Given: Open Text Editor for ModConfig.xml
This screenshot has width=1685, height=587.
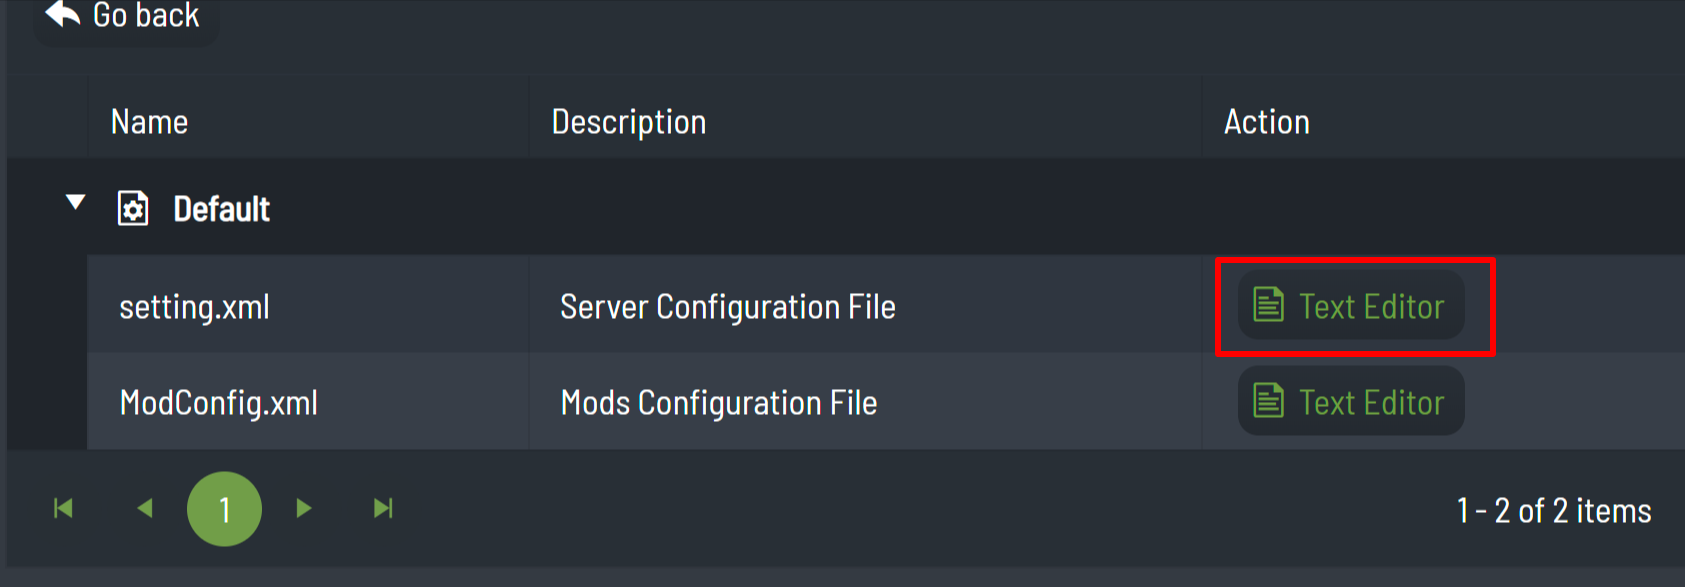Looking at the screenshot, I should click(x=1351, y=402).
